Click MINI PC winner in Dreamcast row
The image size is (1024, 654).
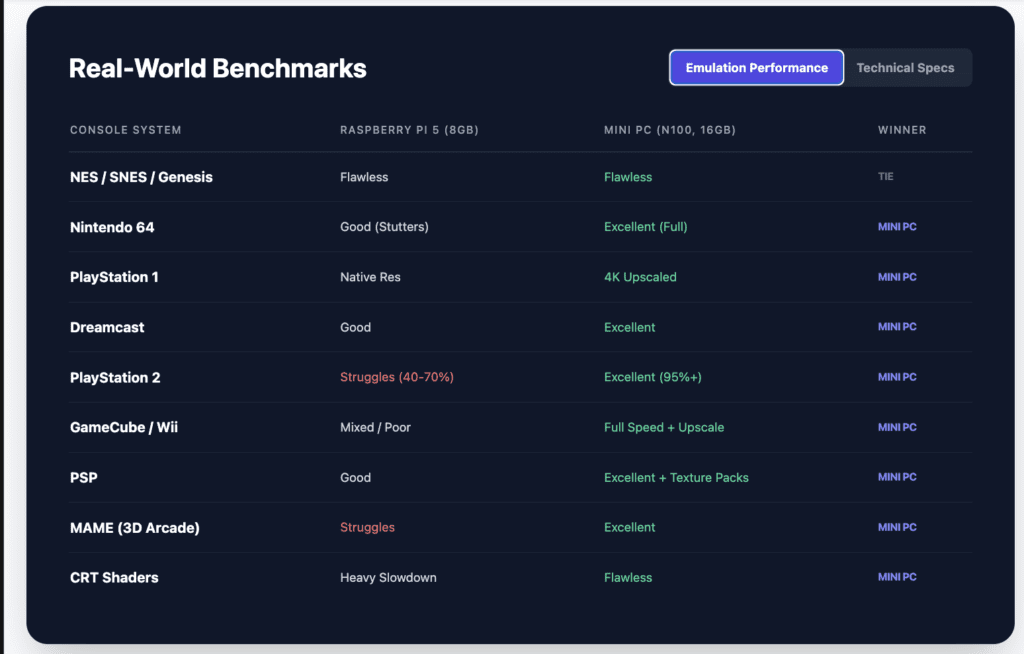pos(897,327)
